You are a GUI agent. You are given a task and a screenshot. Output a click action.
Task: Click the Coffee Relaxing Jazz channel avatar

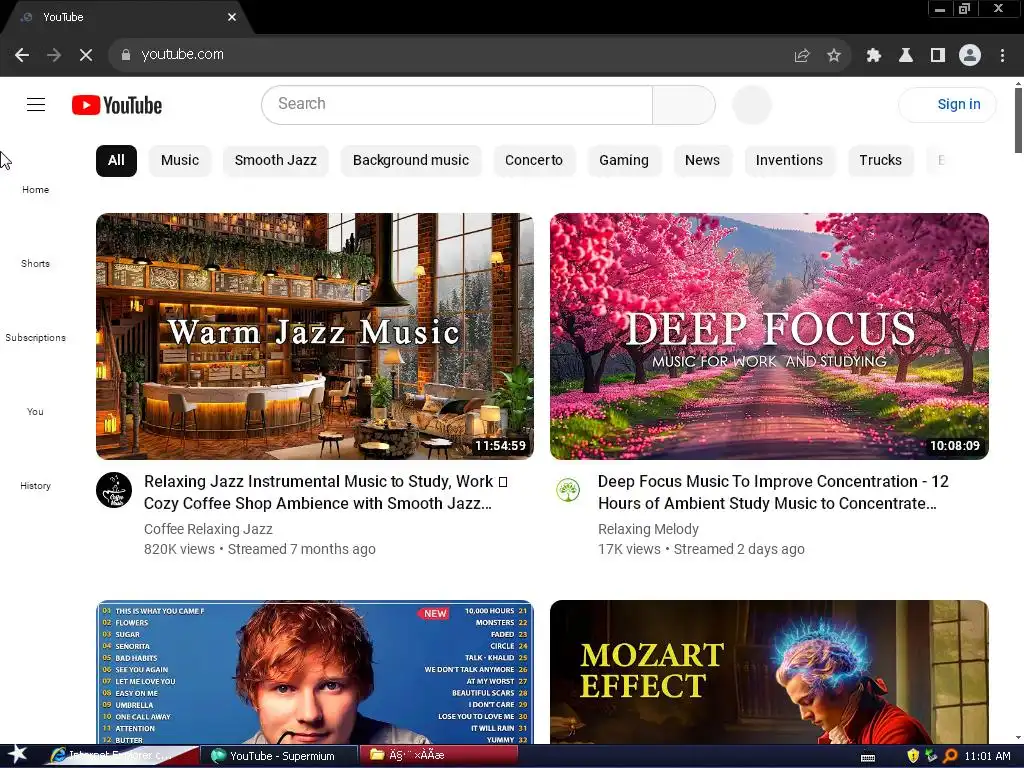[x=114, y=490]
